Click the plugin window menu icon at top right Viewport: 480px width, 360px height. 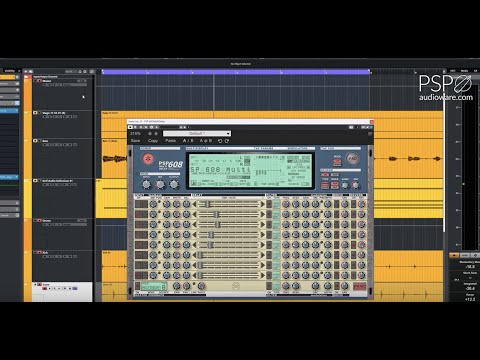click(x=370, y=133)
